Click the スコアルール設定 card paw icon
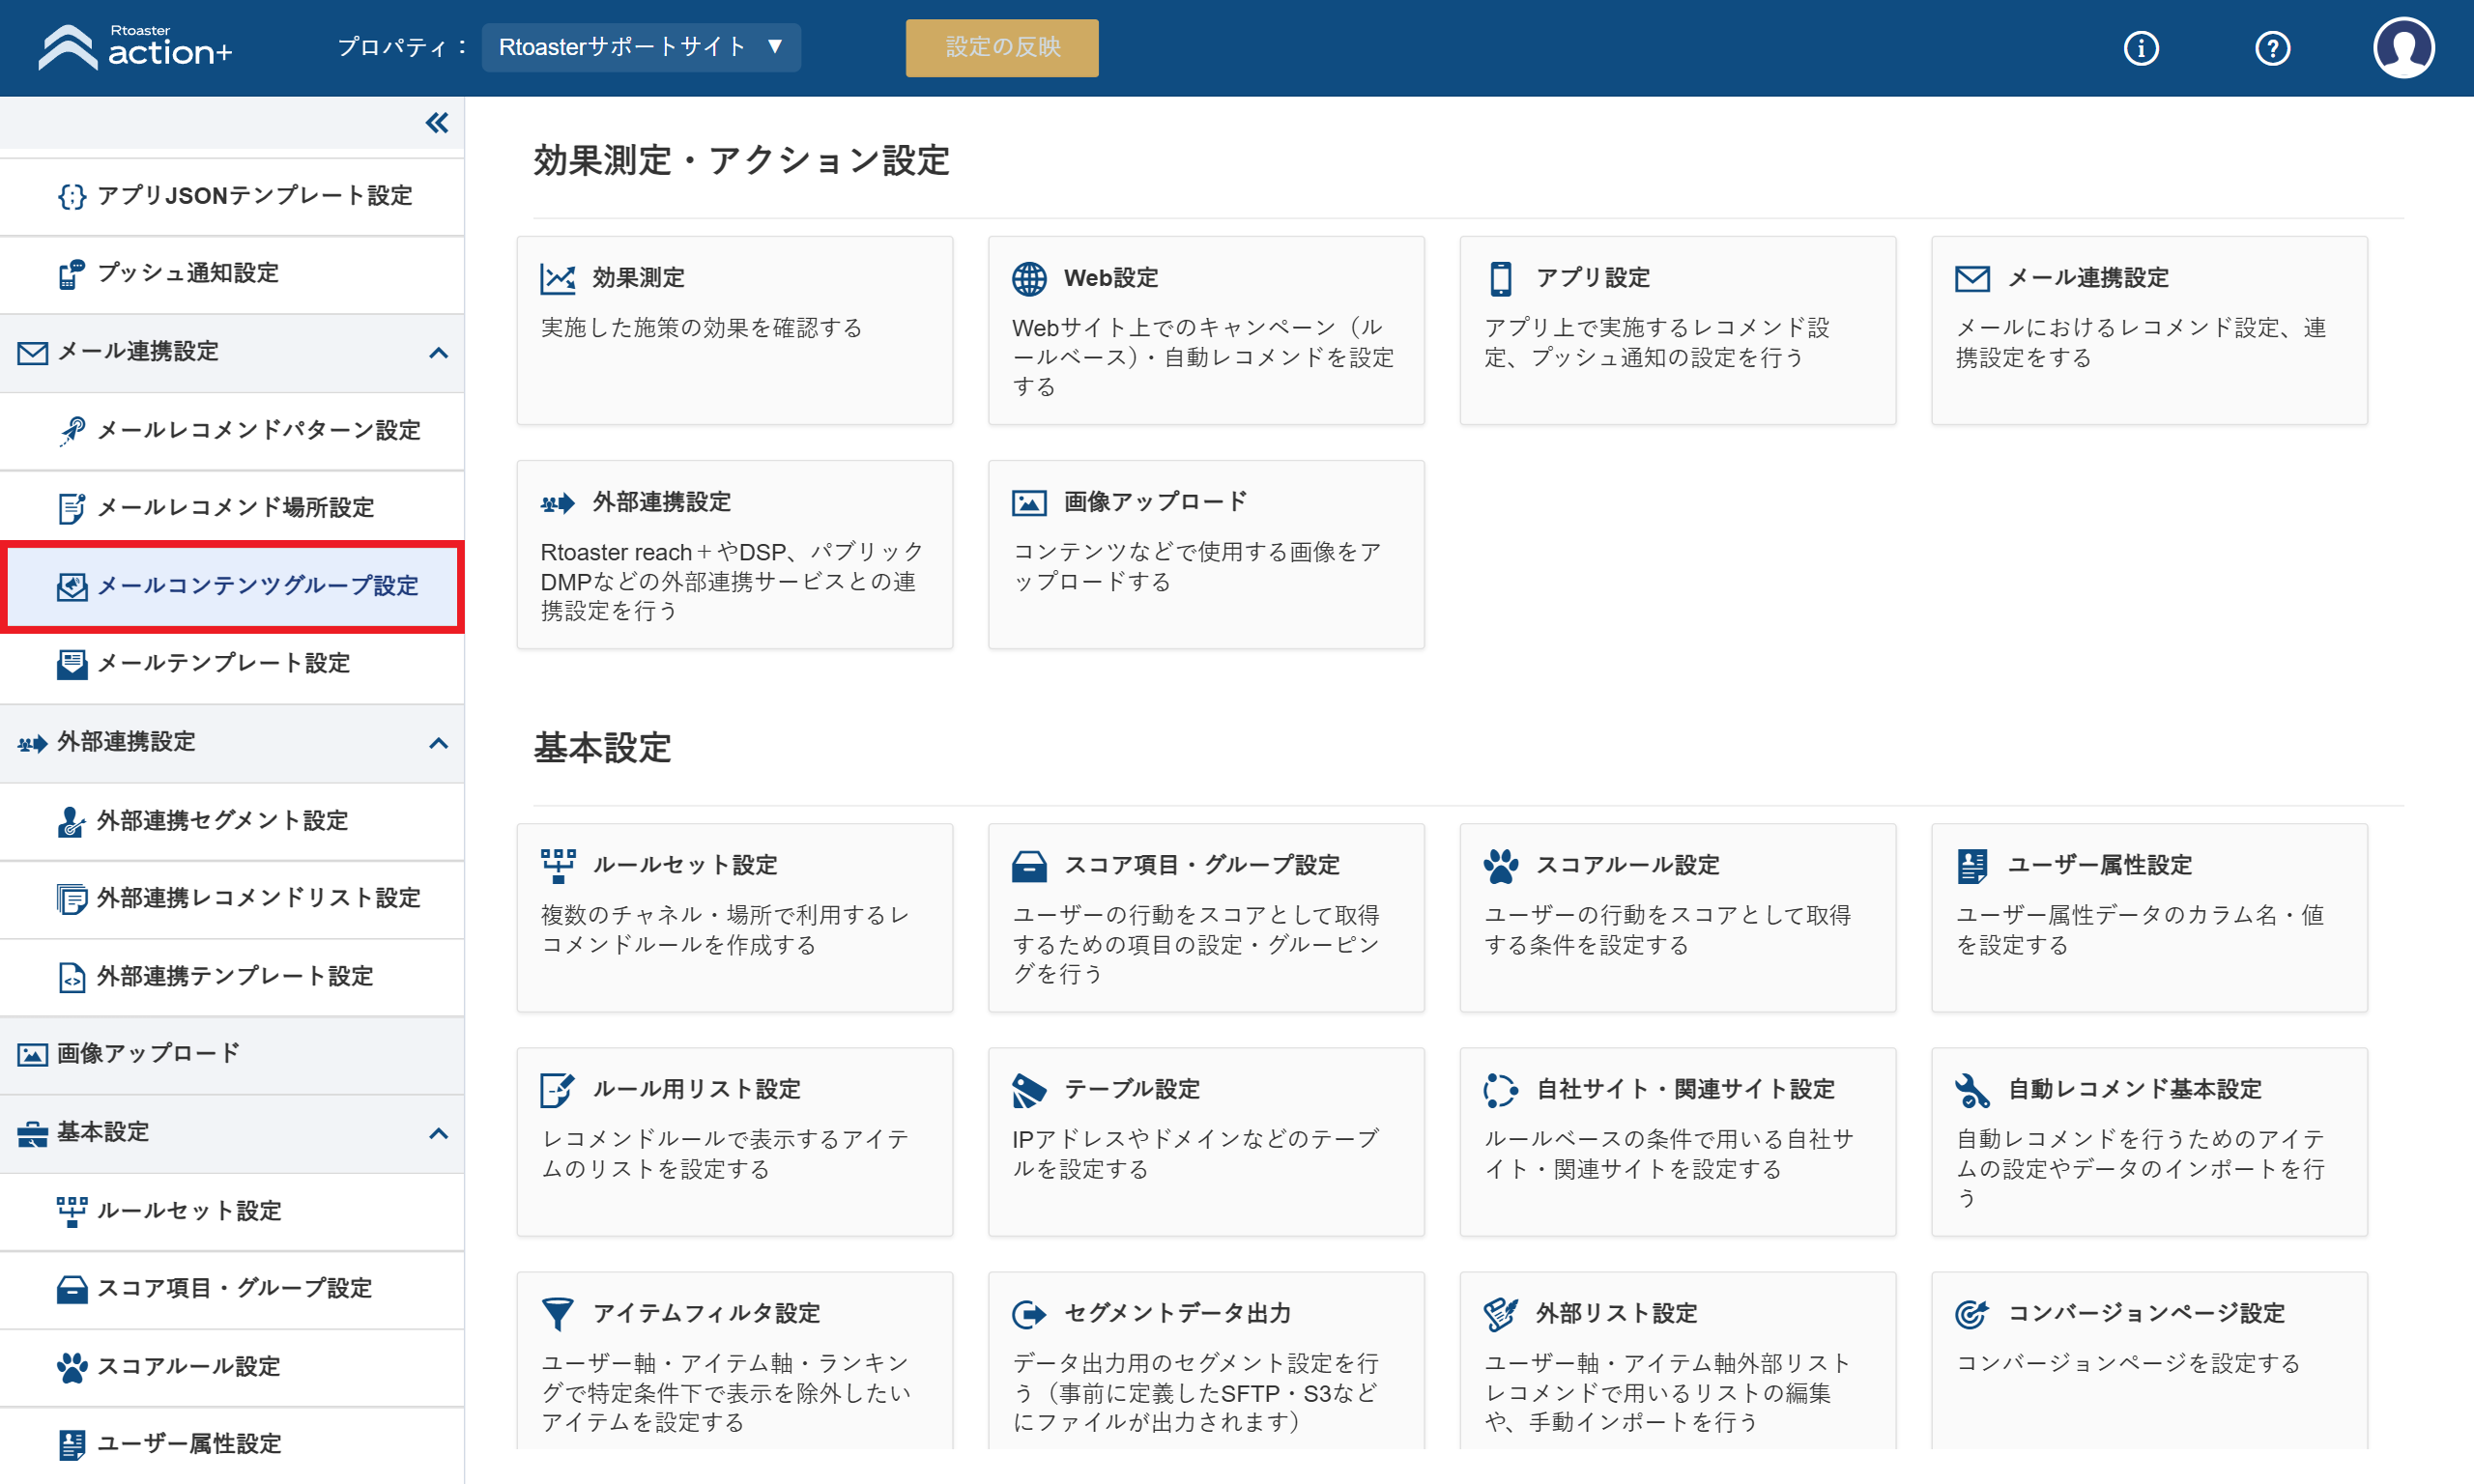The width and height of the screenshot is (2474, 1484). (x=1500, y=866)
